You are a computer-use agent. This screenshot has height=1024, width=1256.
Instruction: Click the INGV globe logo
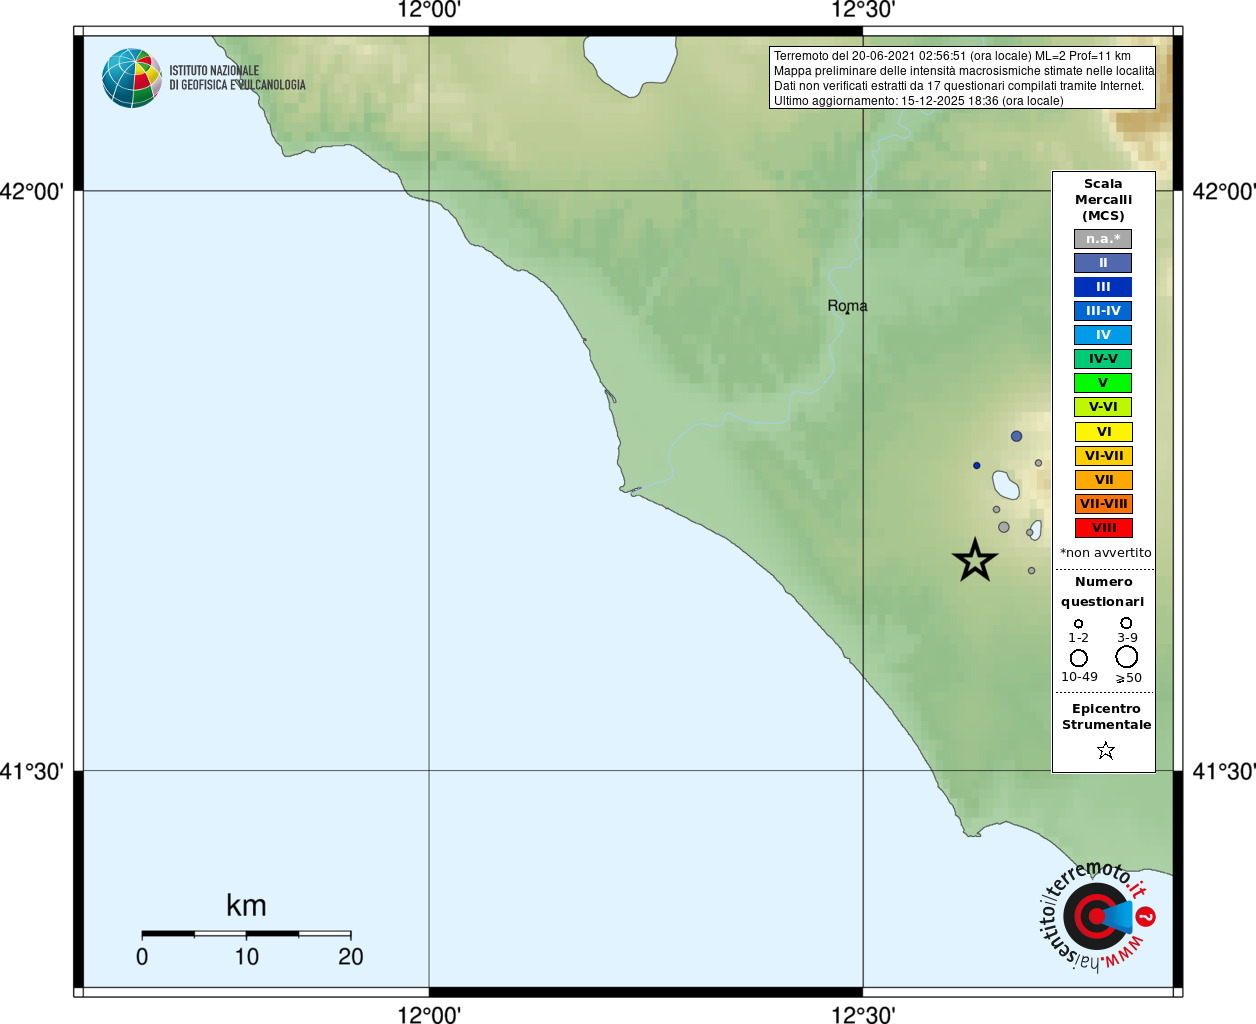click(x=132, y=78)
